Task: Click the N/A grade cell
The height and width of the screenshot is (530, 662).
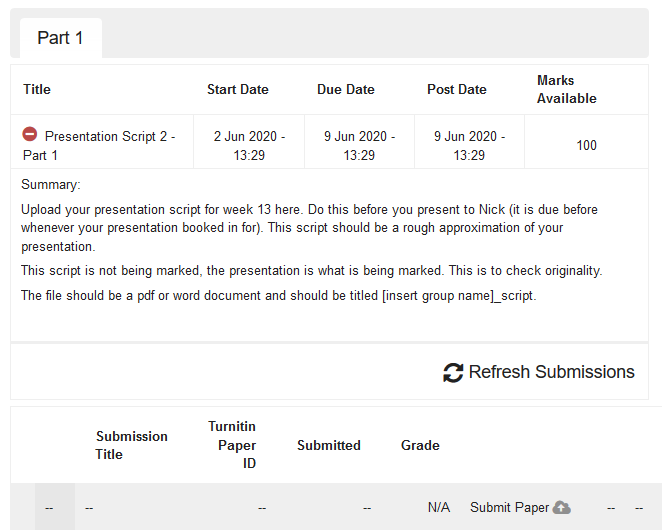Action: pos(439,507)
